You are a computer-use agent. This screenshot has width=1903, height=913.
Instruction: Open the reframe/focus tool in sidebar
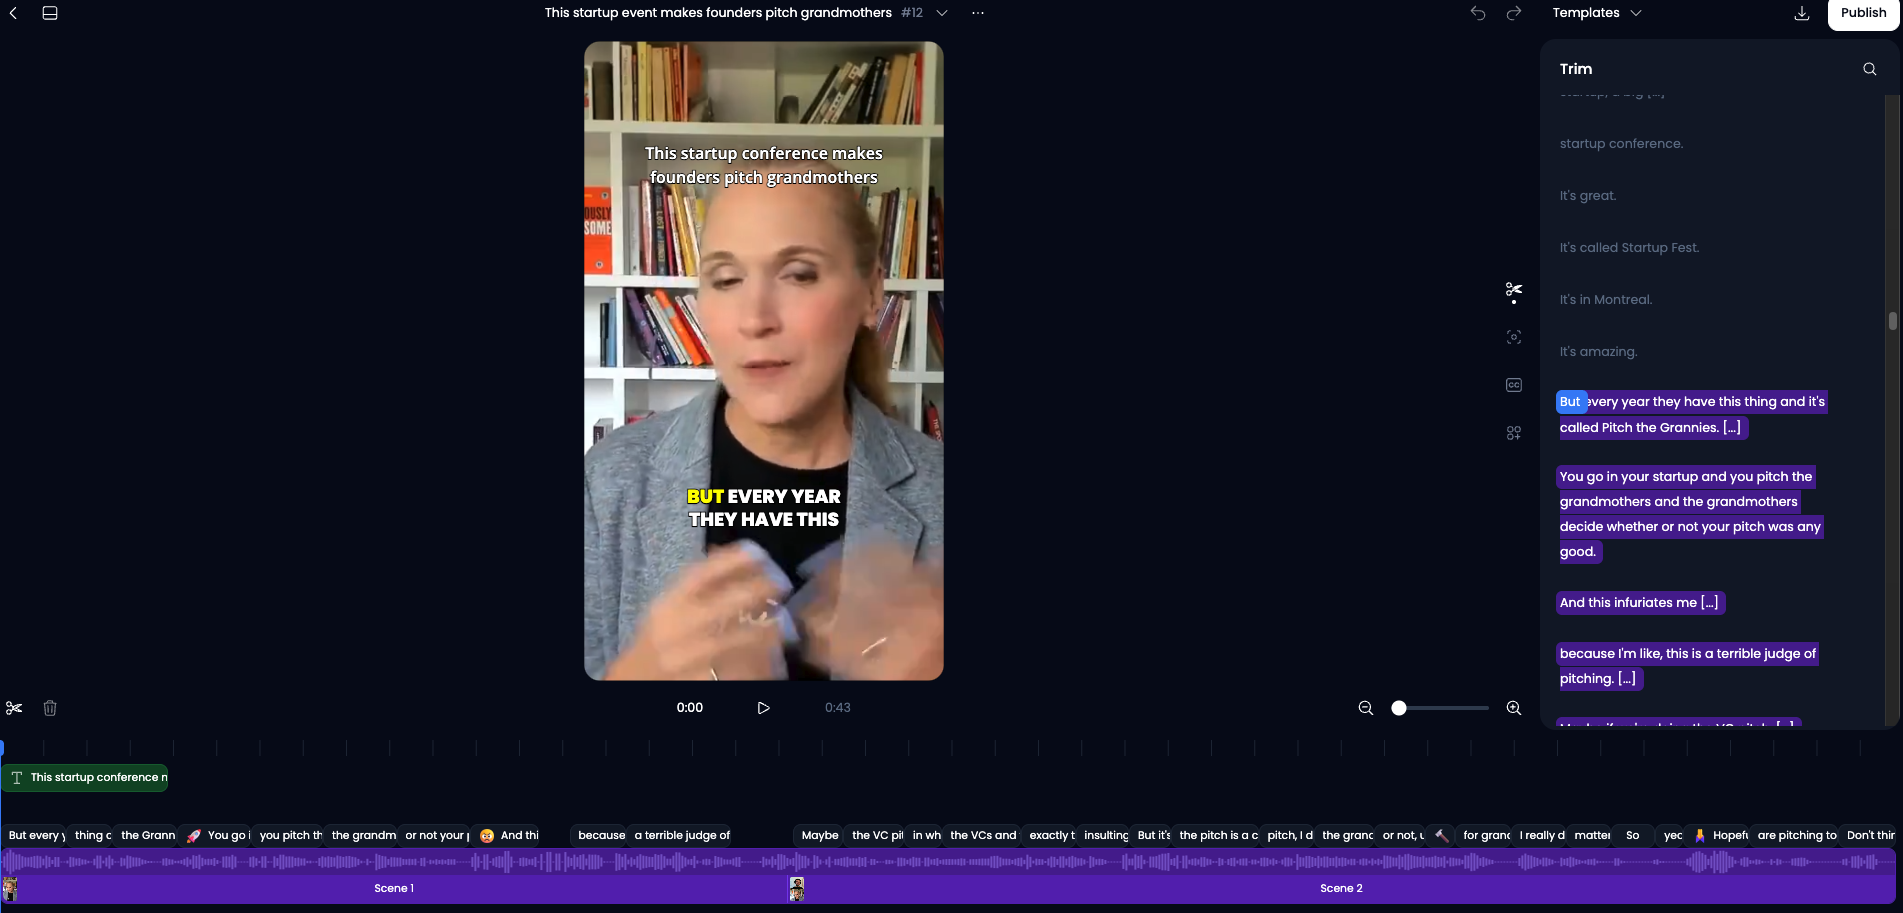coord(1514,337)
